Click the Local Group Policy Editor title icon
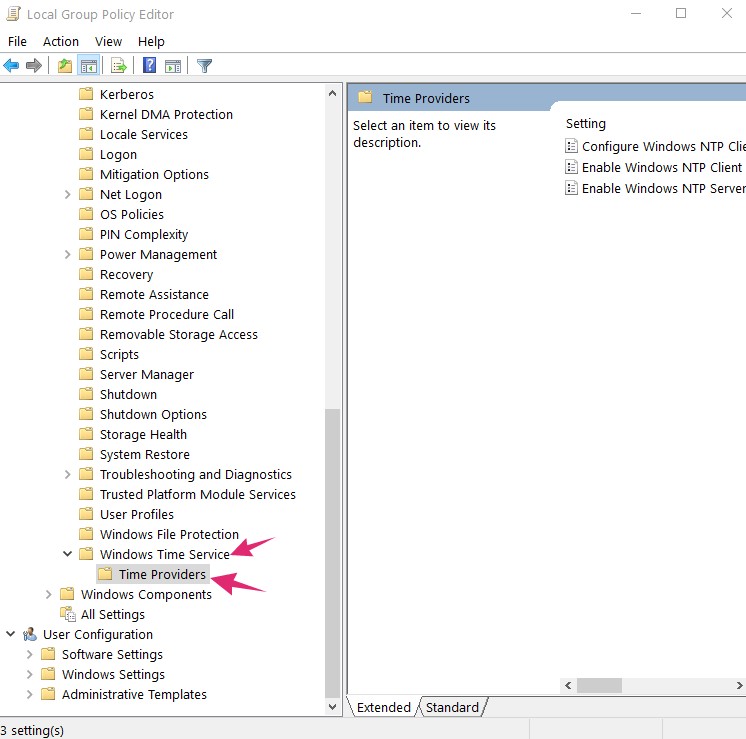The width and height of the screenshot is (746, 739). [x=13, y=14]
